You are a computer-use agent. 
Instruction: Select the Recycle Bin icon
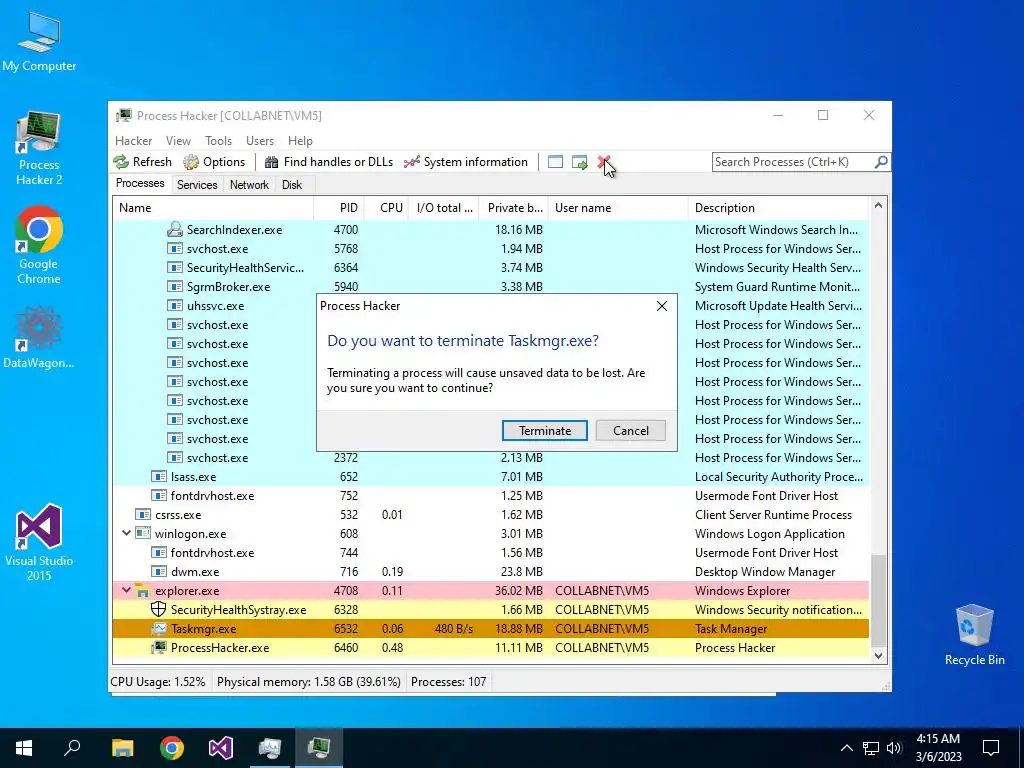coord(974,635)
